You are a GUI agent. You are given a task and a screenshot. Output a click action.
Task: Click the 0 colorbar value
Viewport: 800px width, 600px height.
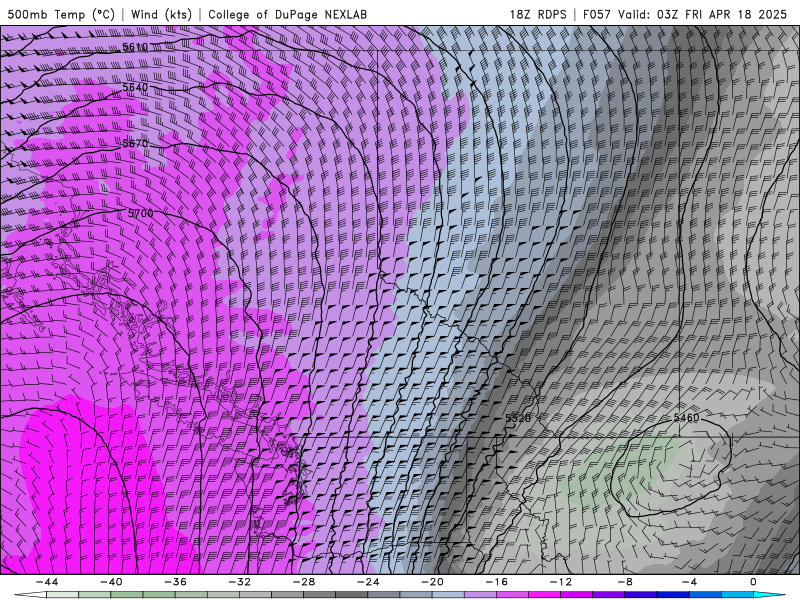coord(754,582)
